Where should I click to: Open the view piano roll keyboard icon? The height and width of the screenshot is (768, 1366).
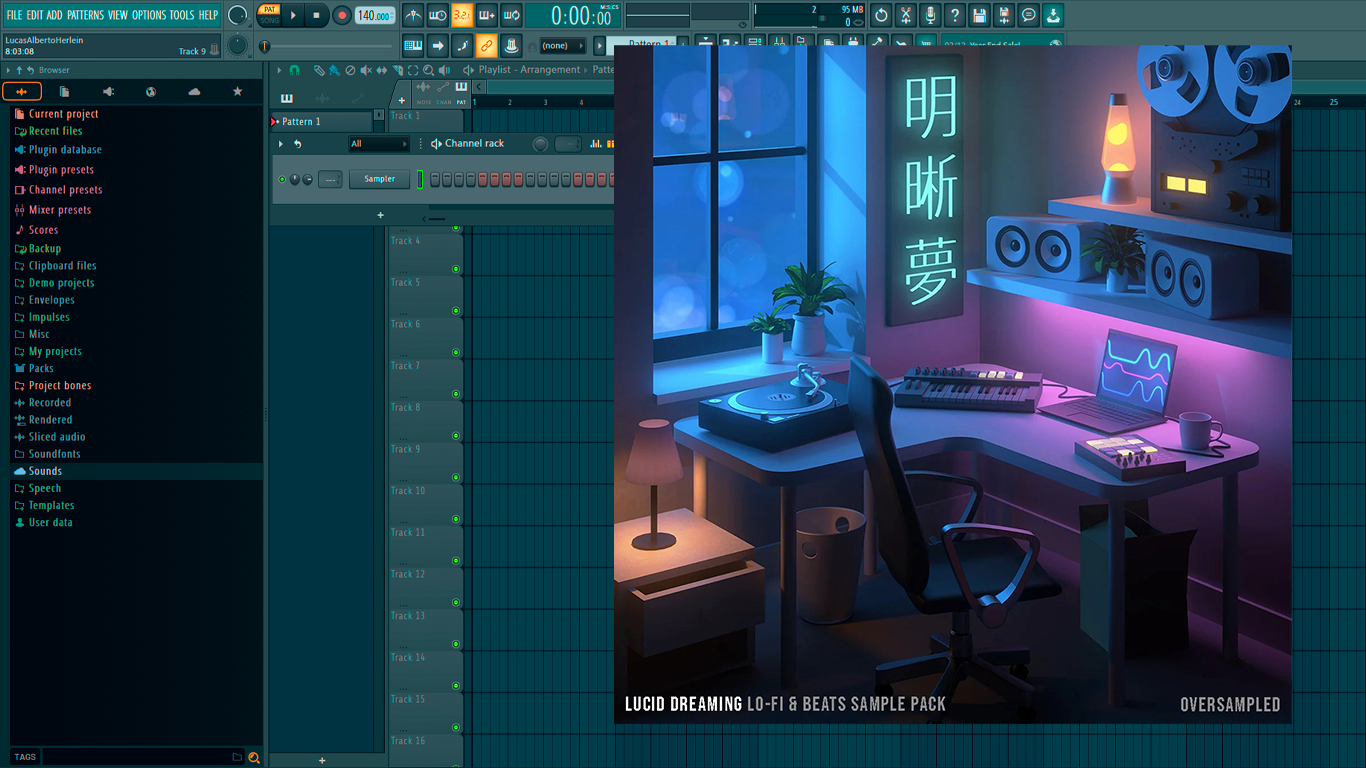[x=413, y=46]
